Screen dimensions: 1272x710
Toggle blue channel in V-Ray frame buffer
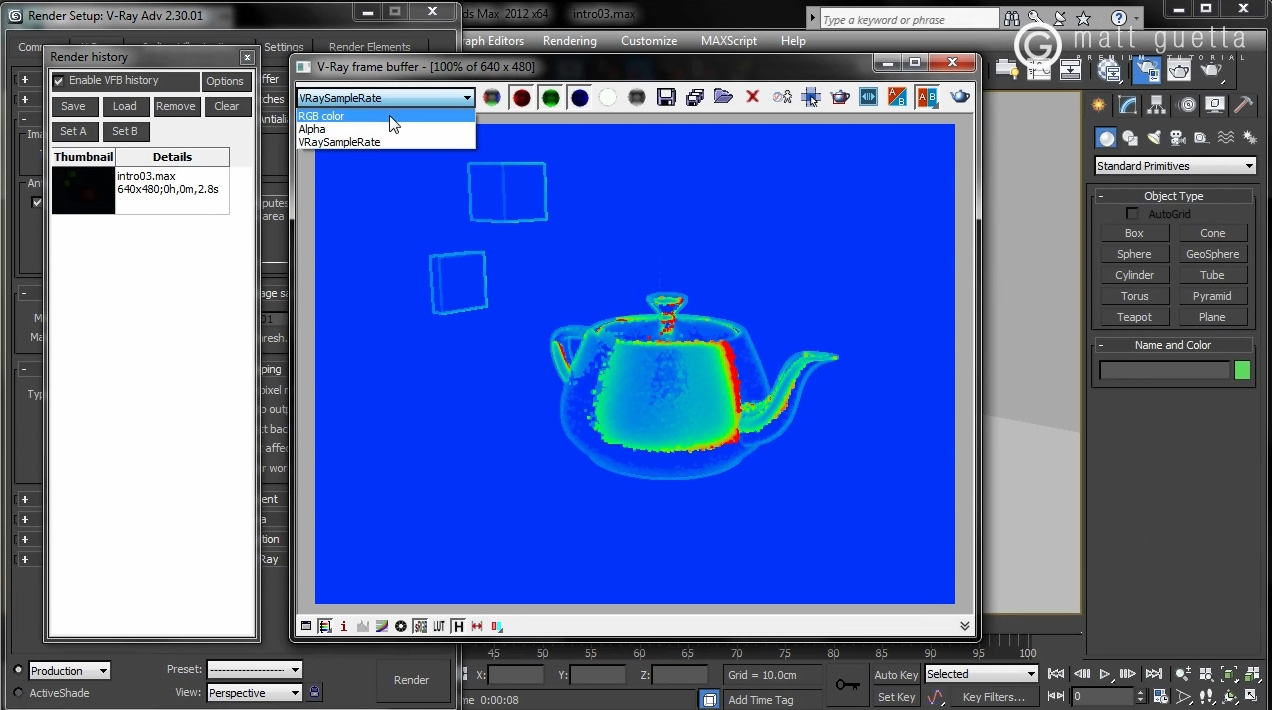[579, 97]
